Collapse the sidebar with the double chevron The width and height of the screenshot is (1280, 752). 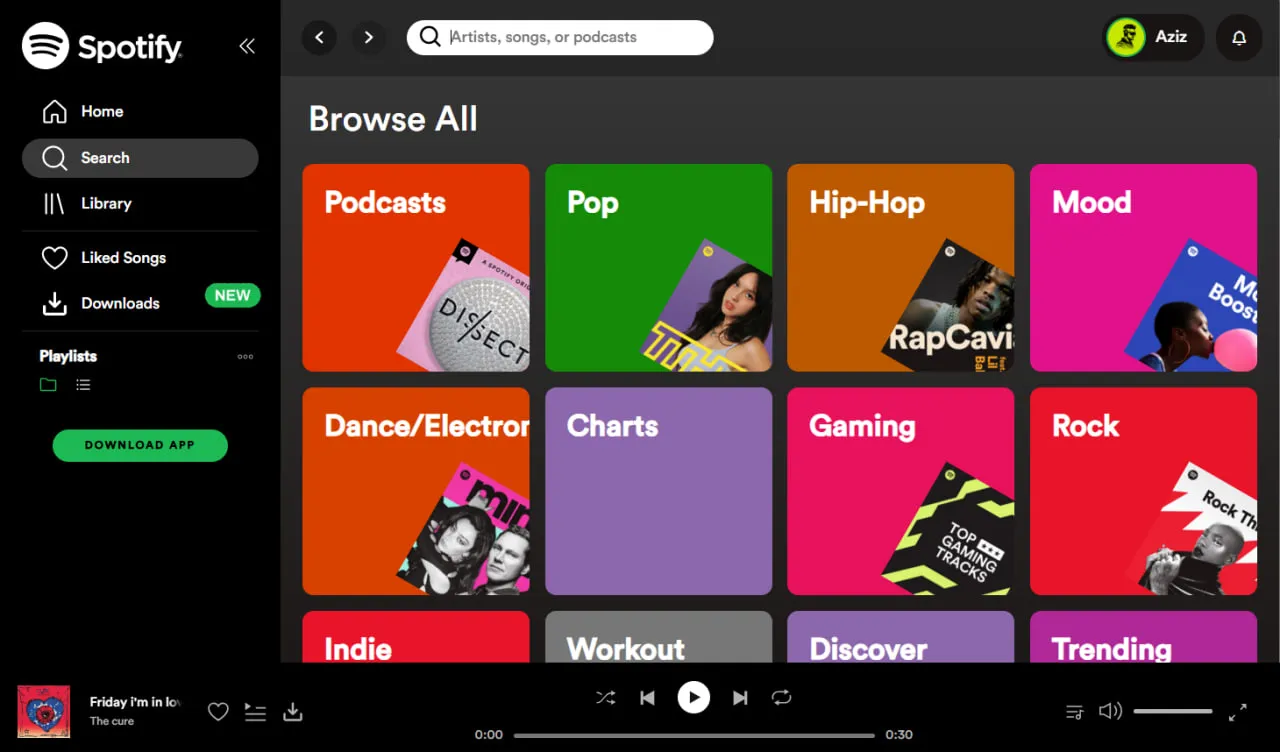click(247, 45)
